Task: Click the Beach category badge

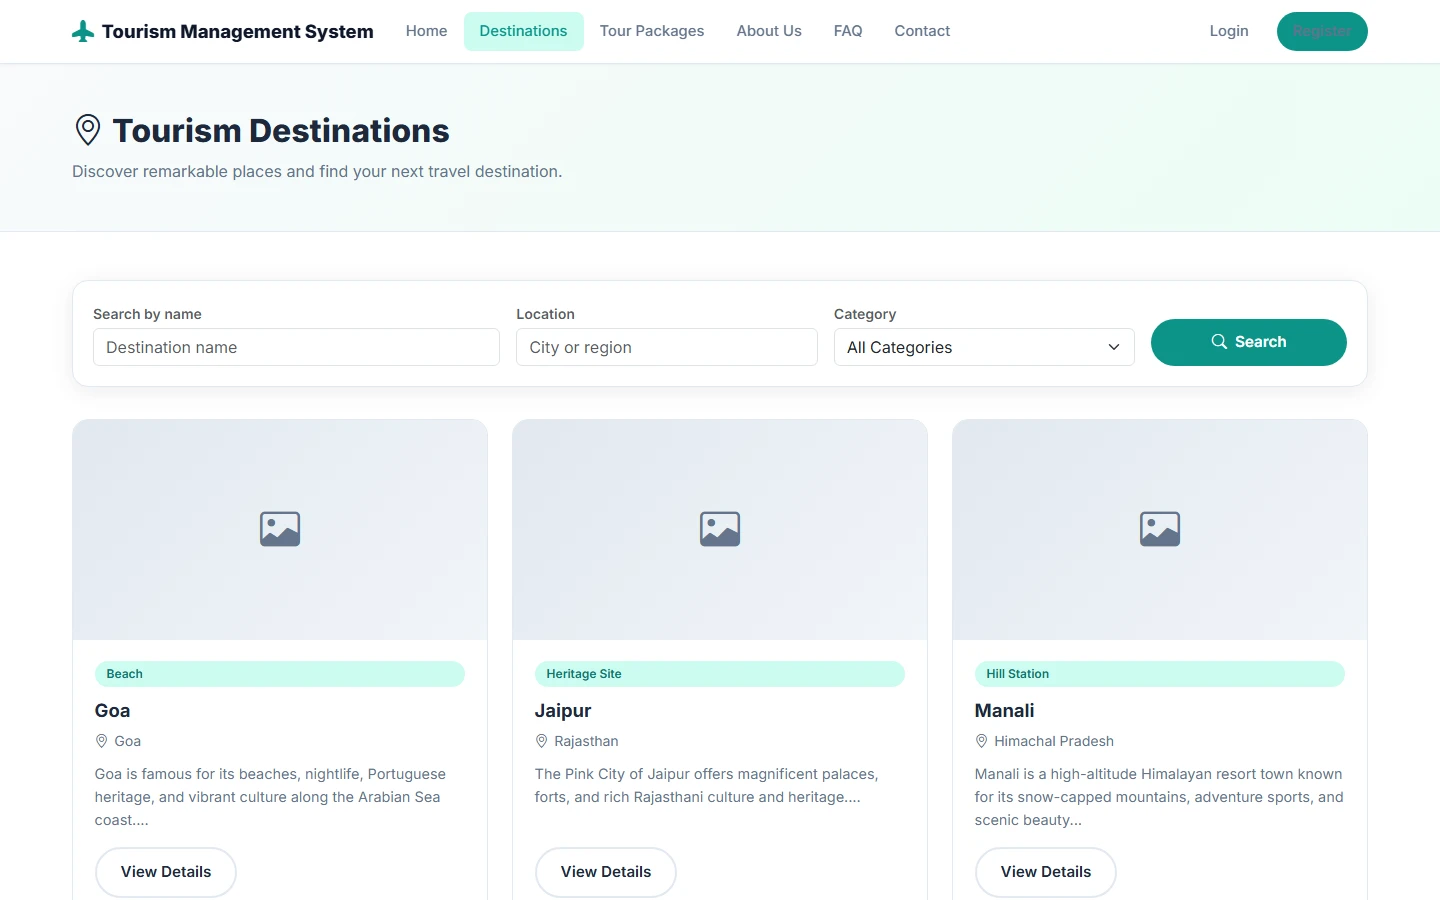Action: click(x=280, y=674)
